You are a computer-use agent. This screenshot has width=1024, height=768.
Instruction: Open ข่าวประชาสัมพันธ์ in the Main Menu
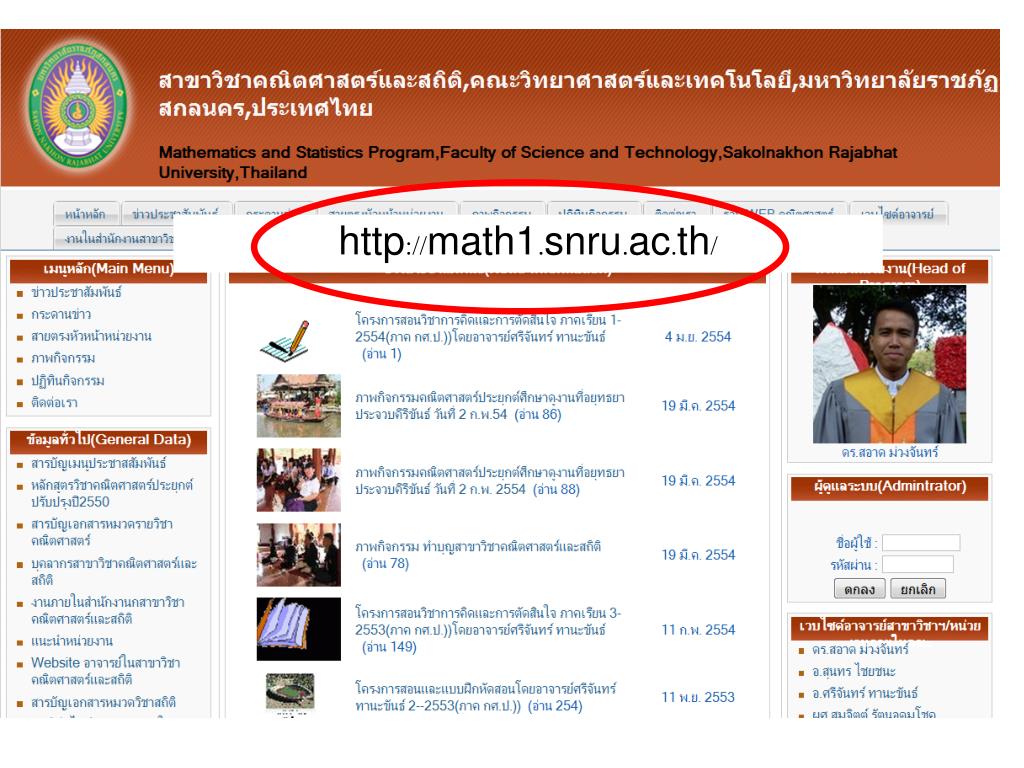pos(76,292)
